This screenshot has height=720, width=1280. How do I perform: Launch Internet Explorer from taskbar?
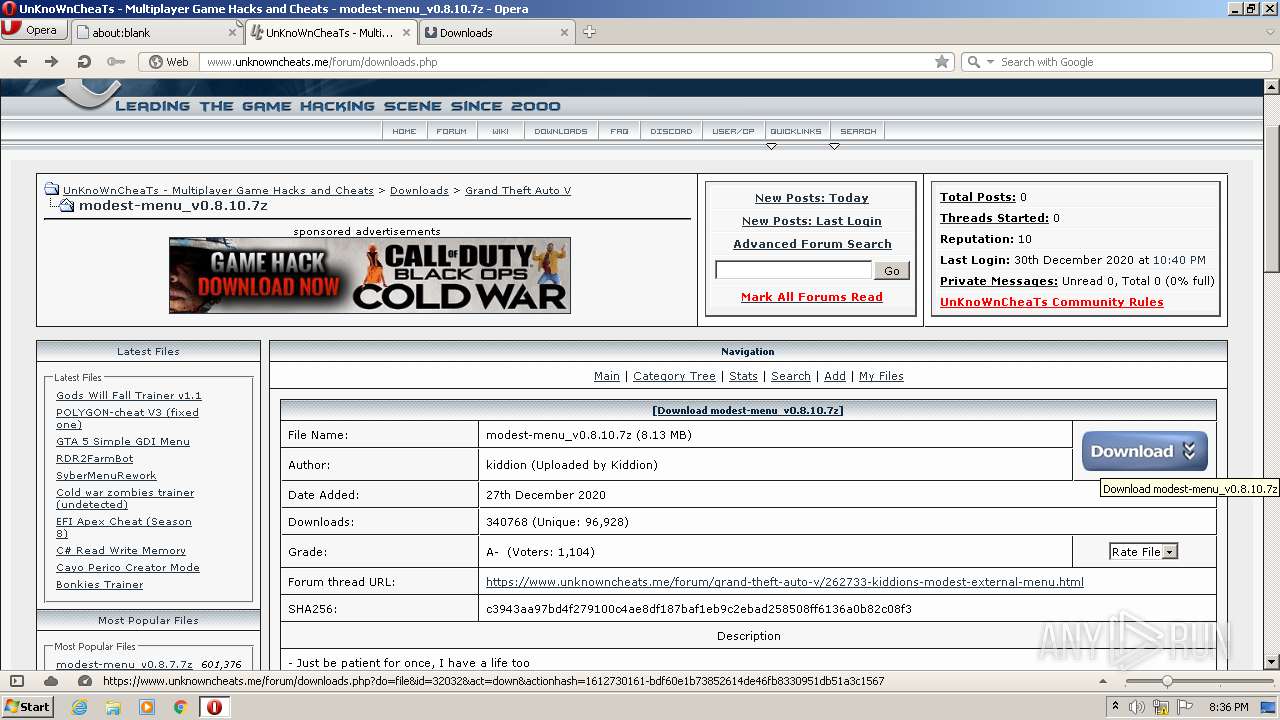[x=80, y=707]
